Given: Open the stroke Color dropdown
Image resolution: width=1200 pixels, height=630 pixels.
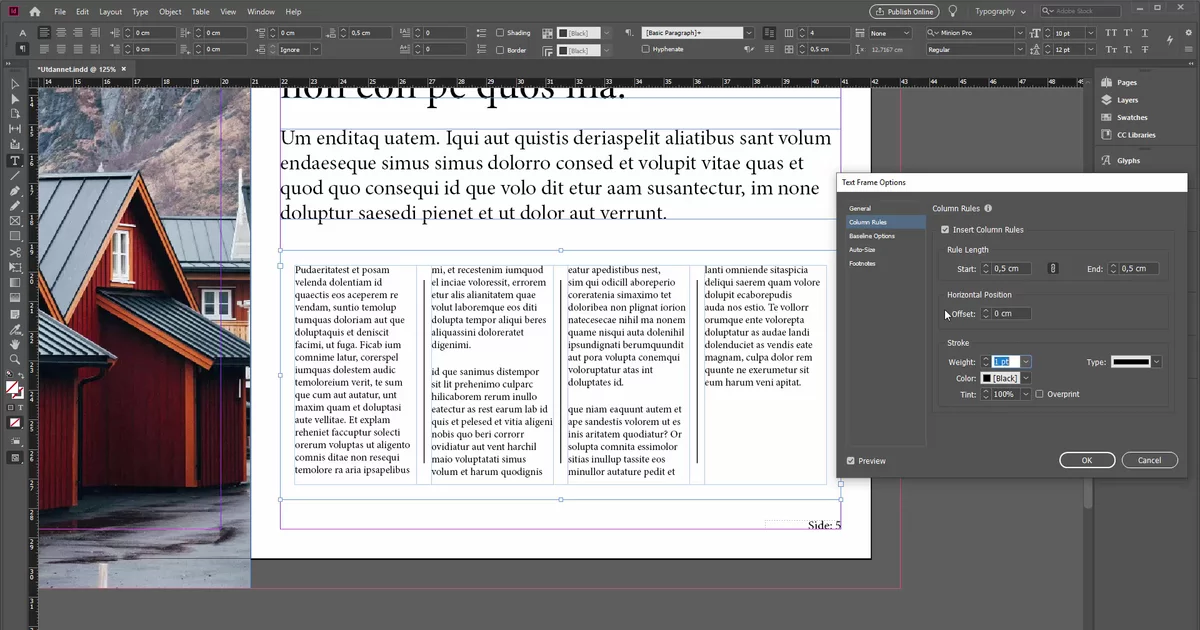Looking at the screenshot, I should [1025, 378].
